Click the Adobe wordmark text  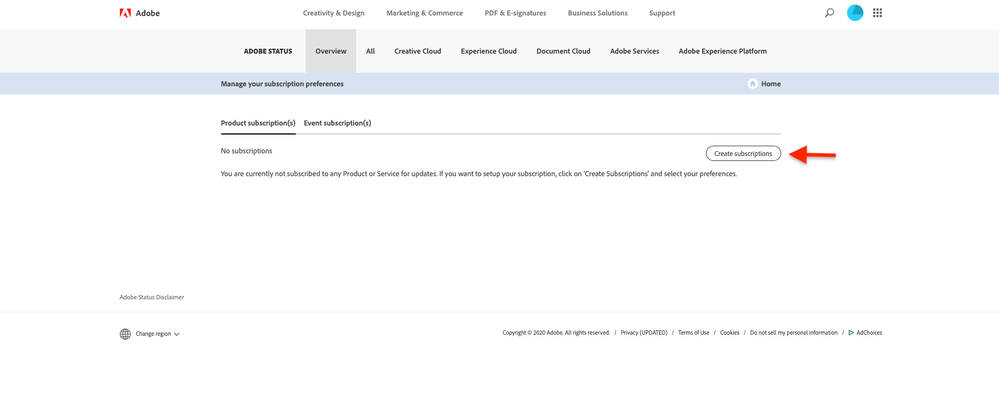pyautogui.click(x=148, y=13)
